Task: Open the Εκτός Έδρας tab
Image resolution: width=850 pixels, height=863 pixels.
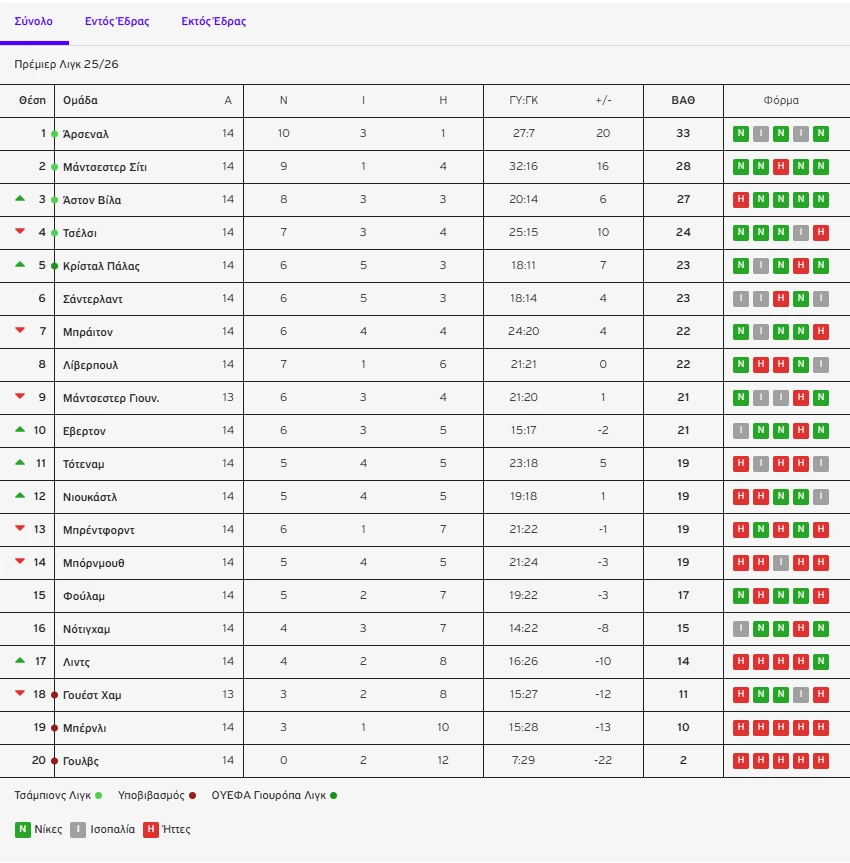Action: (213, 21)
